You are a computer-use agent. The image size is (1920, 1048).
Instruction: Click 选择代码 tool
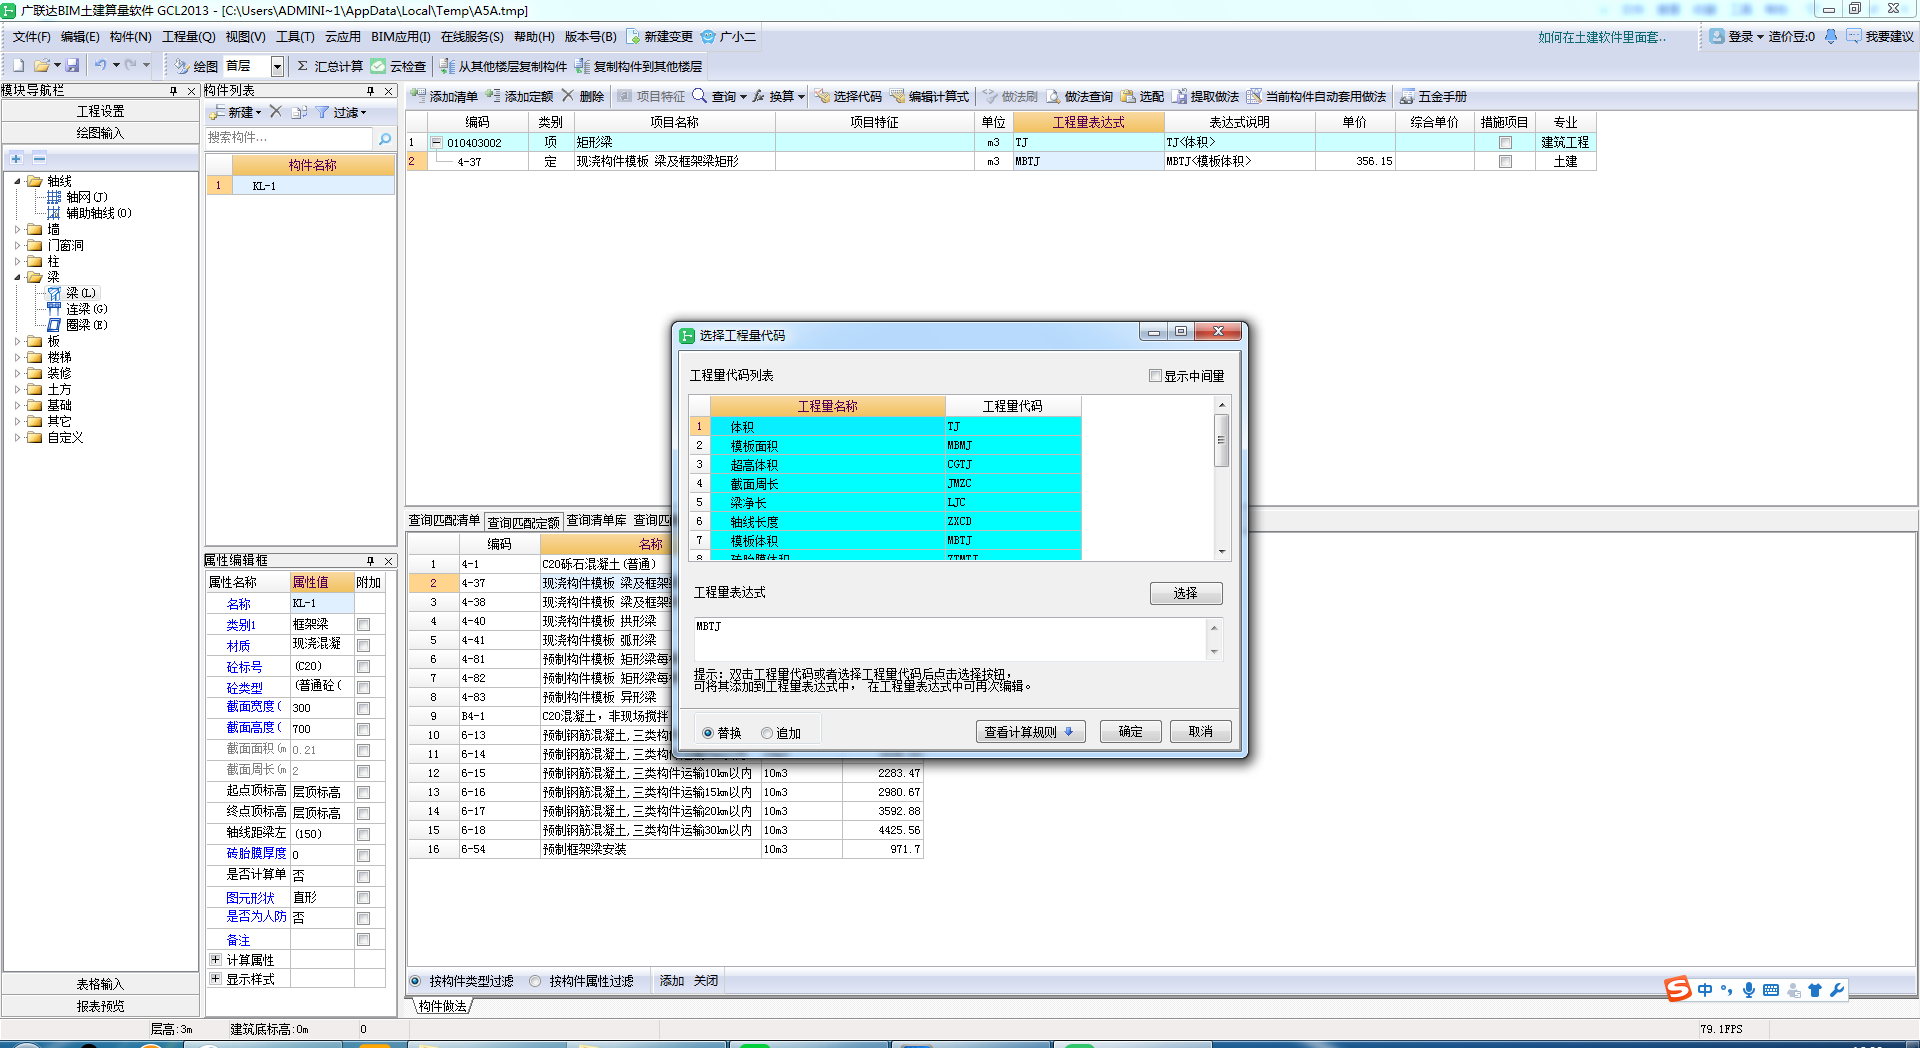(x=848, y=96)
